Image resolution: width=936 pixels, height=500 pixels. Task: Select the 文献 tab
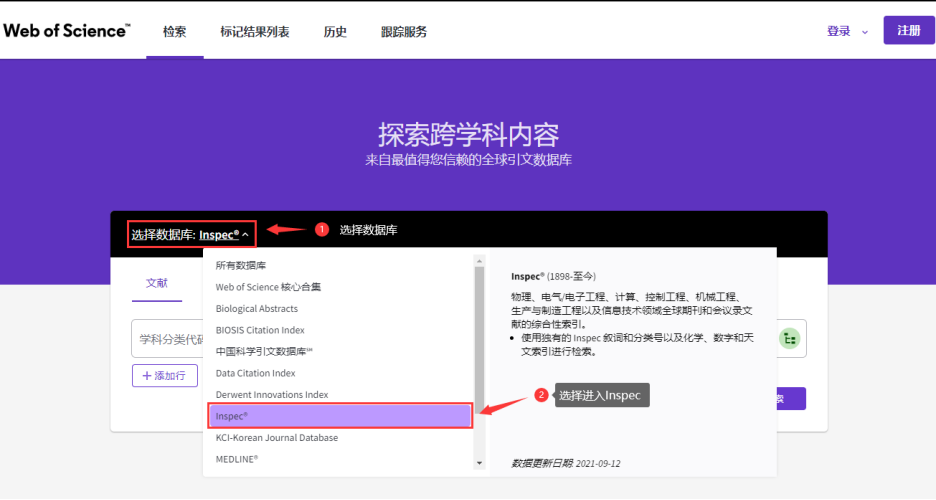pos(156,283)
